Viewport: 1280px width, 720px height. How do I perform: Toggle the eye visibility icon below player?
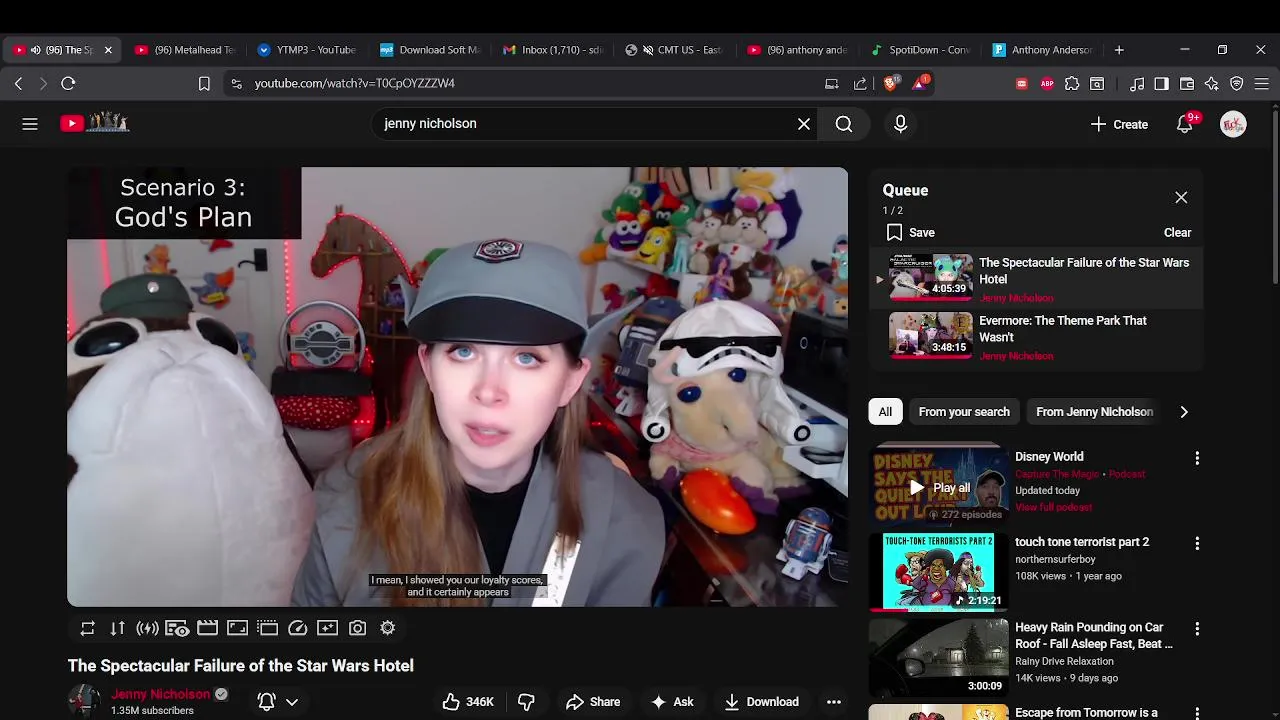pos(177,628)
